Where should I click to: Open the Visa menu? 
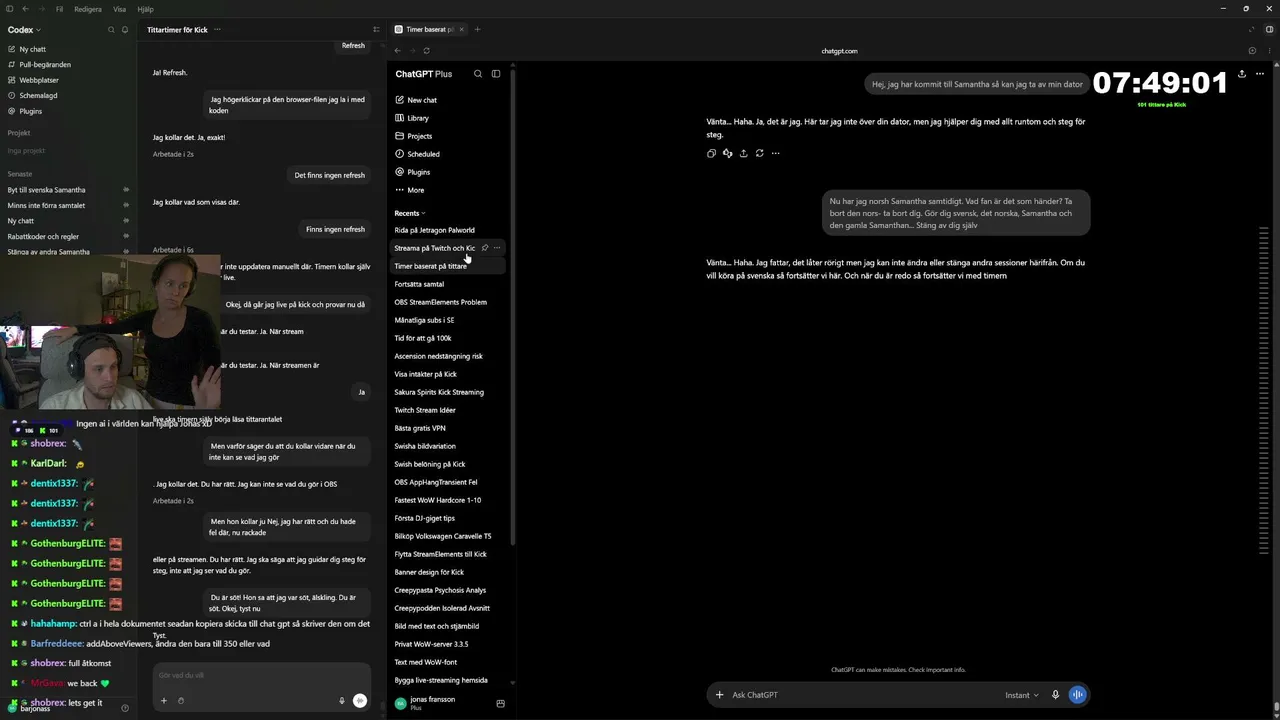pyautogui.click(x=120, y=9)
